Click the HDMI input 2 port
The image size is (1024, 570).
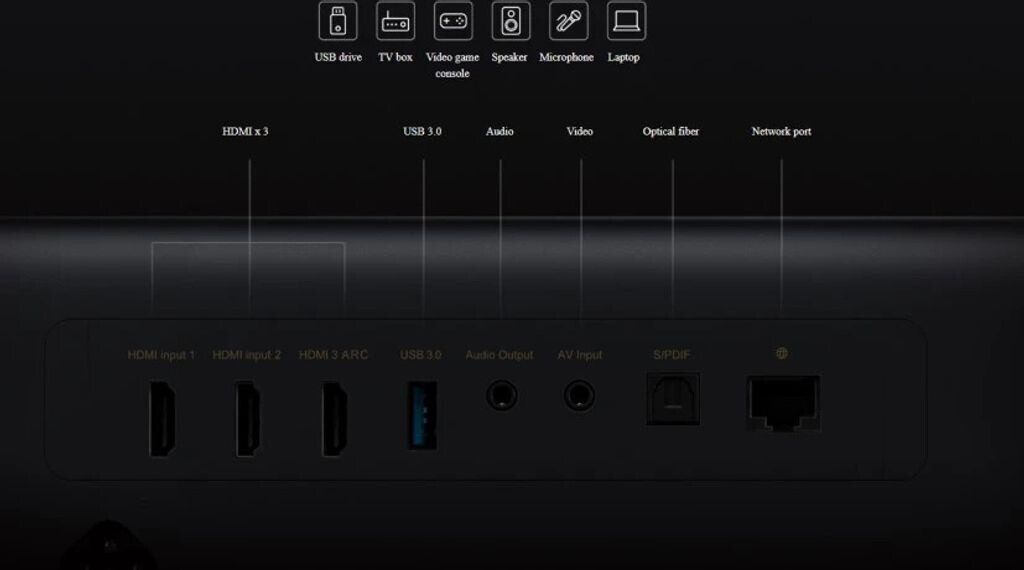click(247, 418)
